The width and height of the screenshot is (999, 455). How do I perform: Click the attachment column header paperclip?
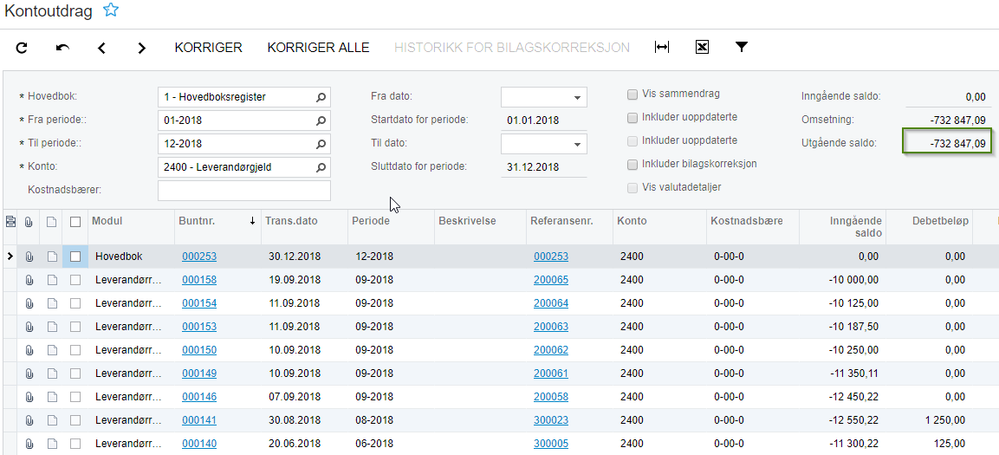click(x=29, y=222)
